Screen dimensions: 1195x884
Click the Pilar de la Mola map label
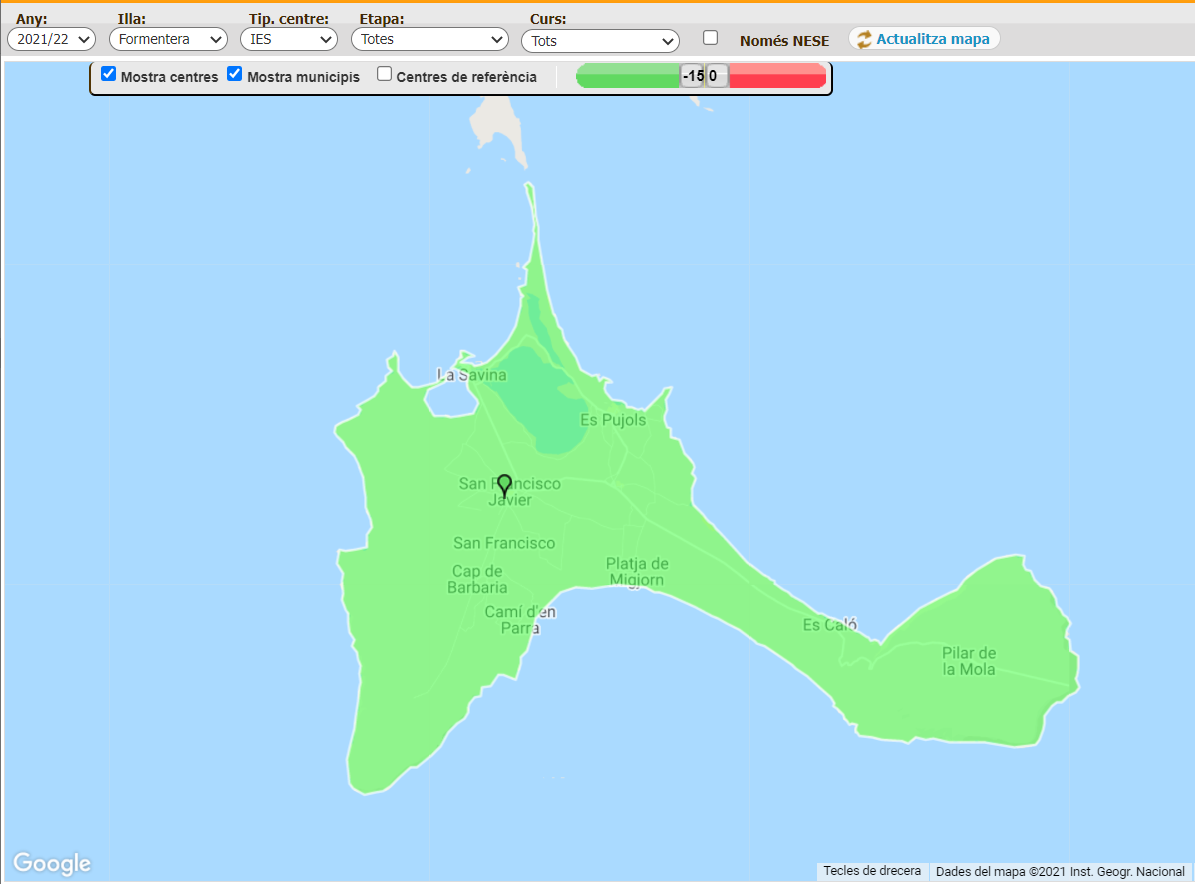[x=969, y=661]
